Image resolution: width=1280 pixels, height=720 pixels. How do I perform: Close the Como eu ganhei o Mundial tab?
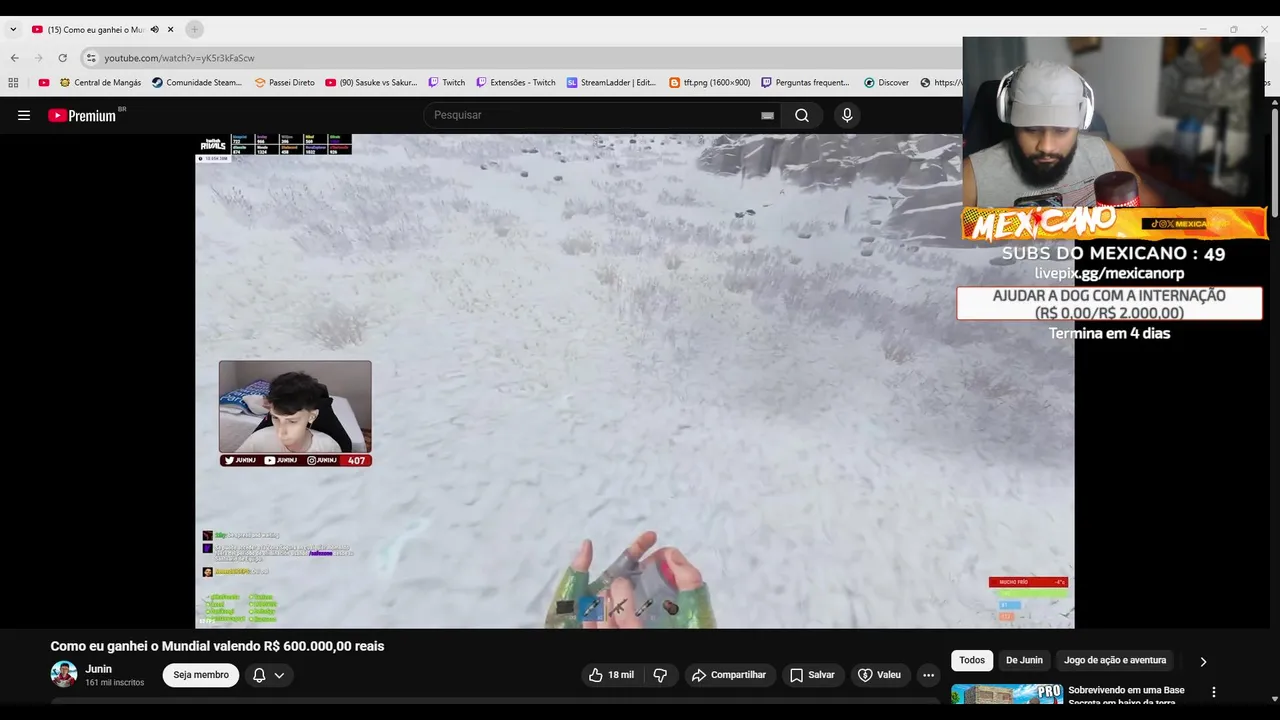(x=171, y=30)
